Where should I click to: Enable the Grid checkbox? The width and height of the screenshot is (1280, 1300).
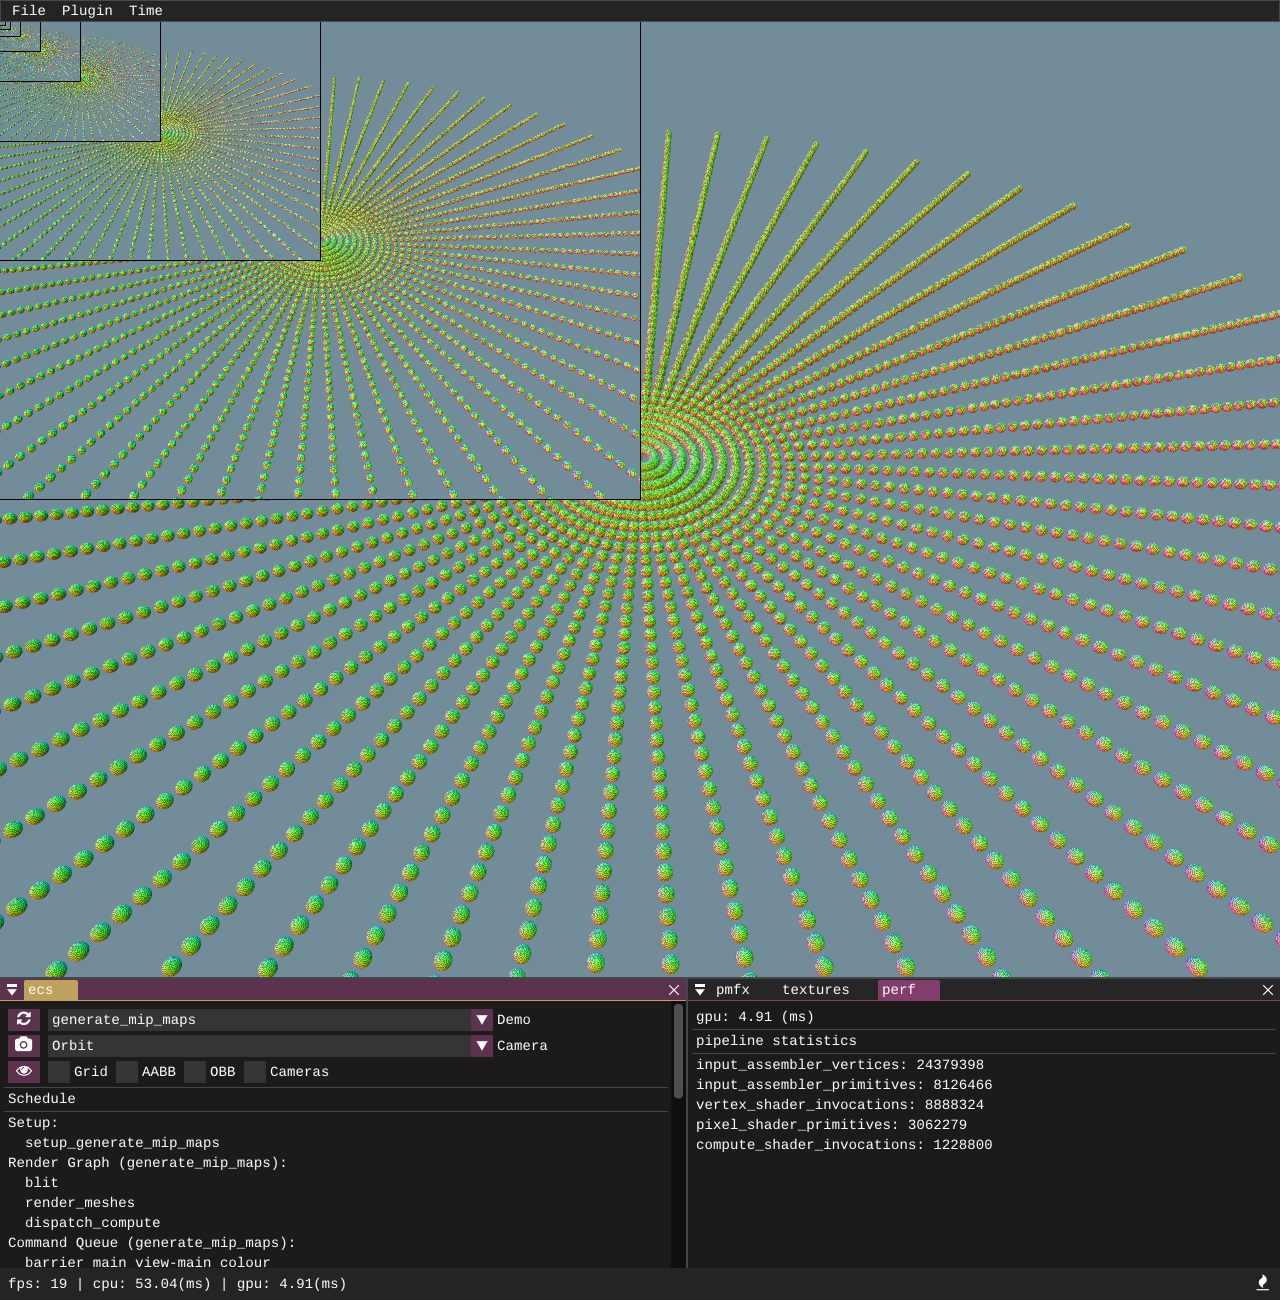tap(59, 1071)
